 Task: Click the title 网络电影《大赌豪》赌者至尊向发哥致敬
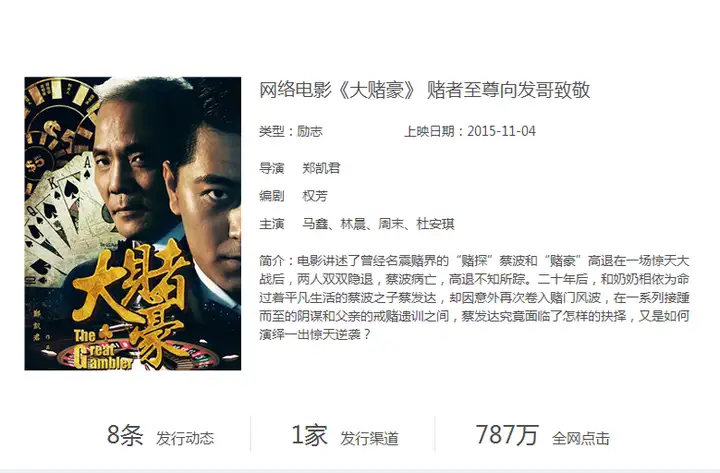(424, 90)
